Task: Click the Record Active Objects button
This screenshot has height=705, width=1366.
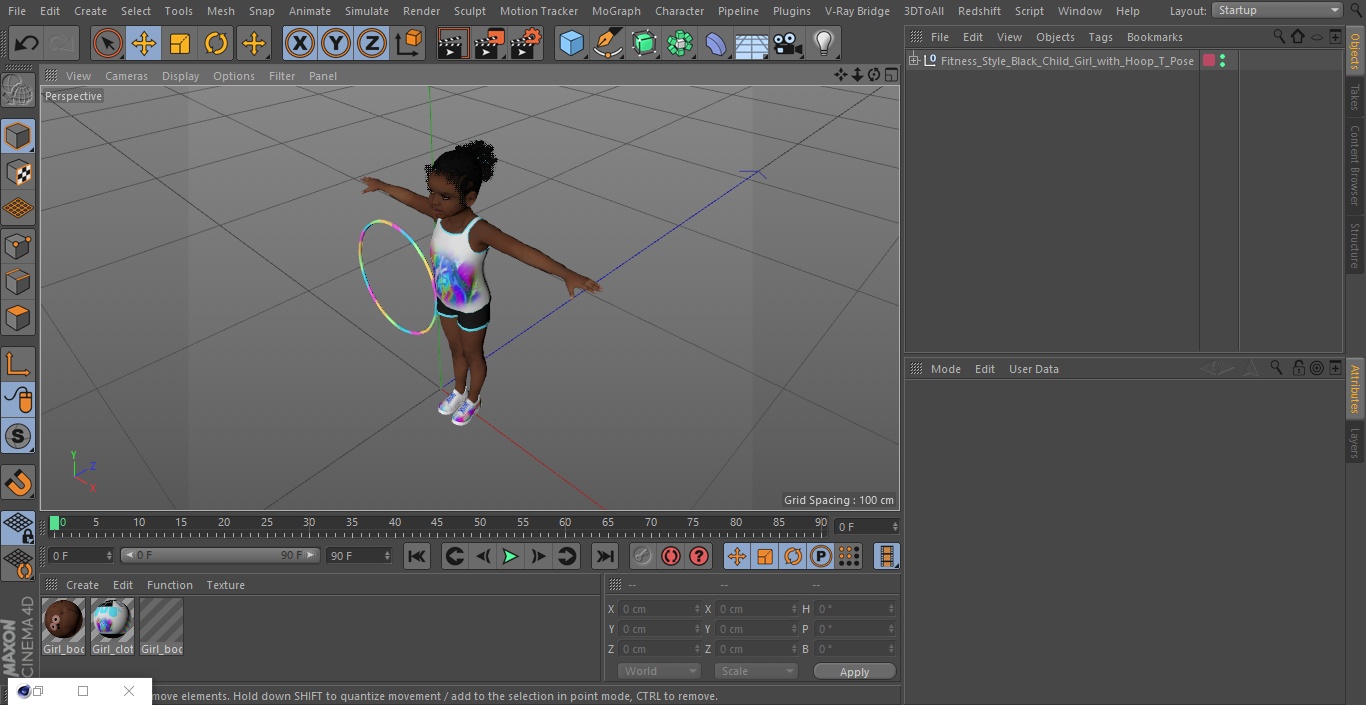Action: 643,556
